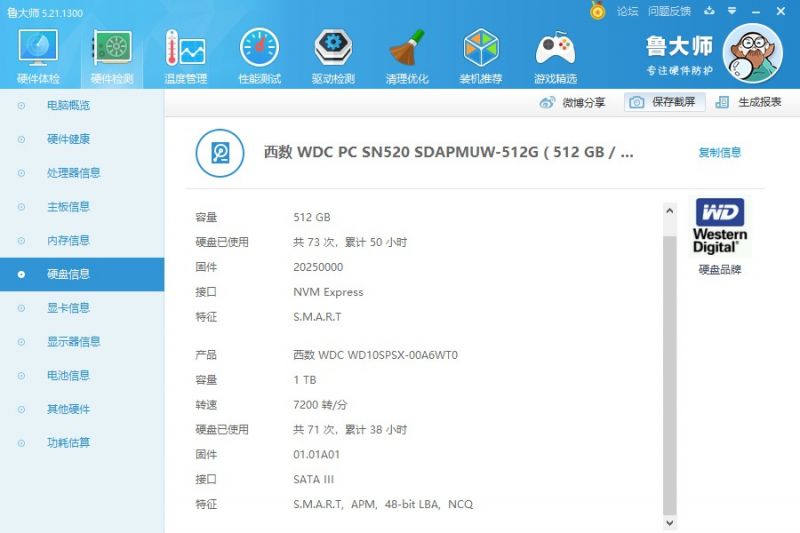Viewport: 800px width, 533px height.
Task: Click 硬盘品牌 label under WD logo
Action: [719, 270]
